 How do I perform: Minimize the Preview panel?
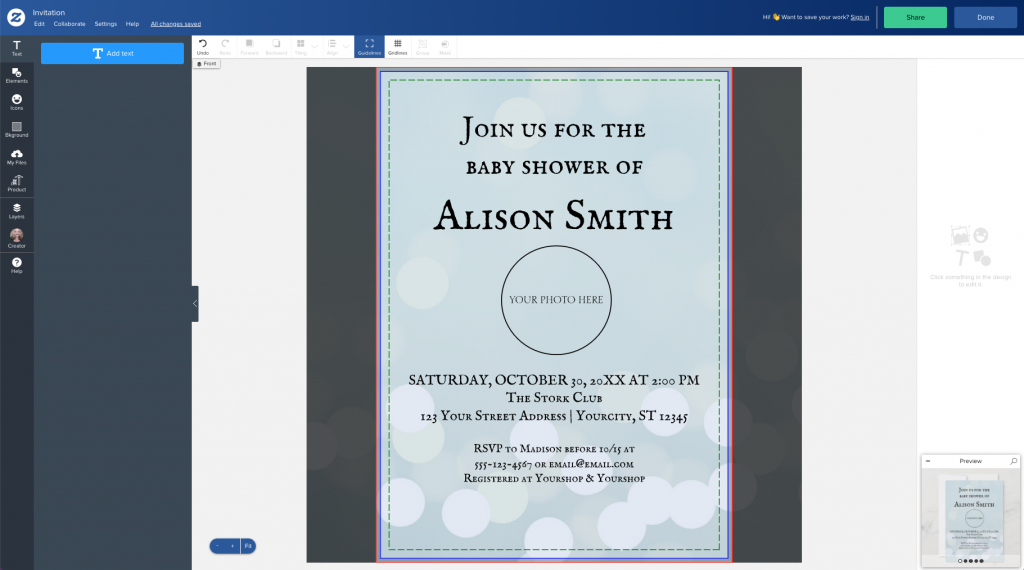pos(928,461)
